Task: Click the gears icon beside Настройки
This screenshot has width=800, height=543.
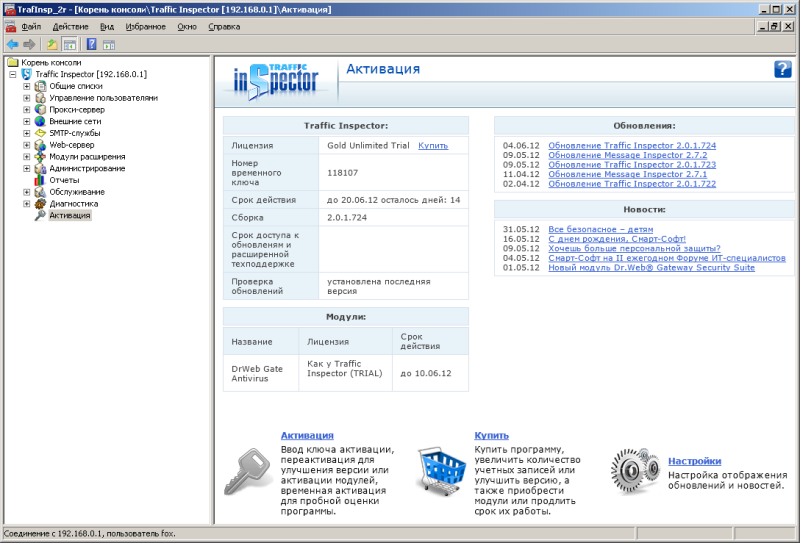Action: [x=636, y=471]
